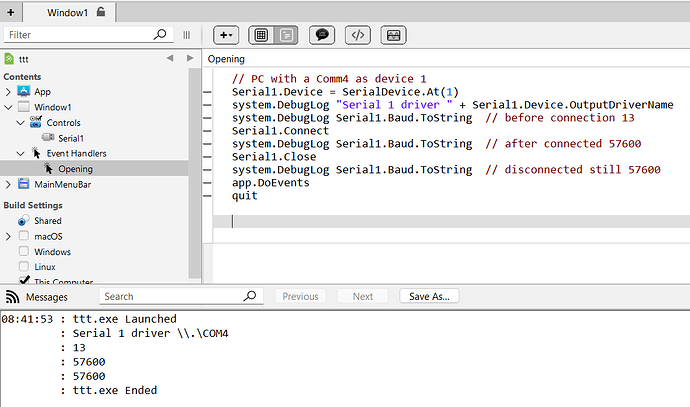The height and width of the screenshot is (407, 690).
Task: Click the Next button
Action: [x=363, y=297]
